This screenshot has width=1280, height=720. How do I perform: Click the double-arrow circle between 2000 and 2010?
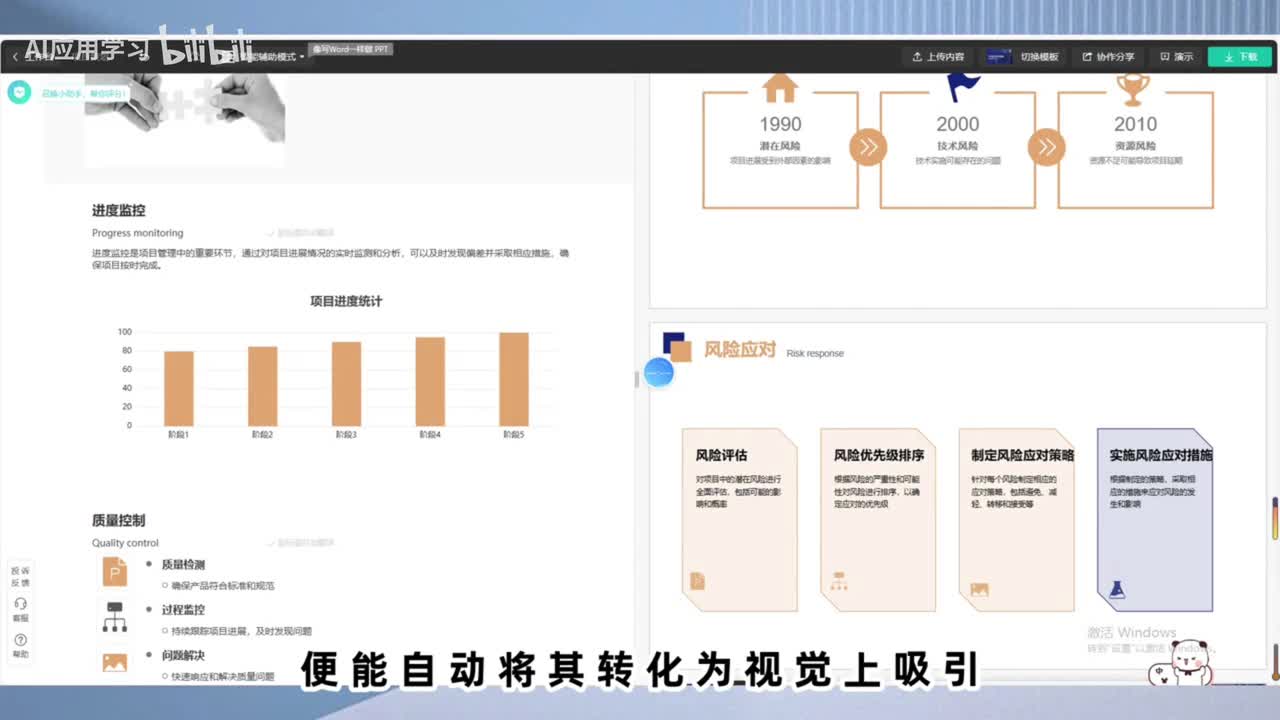click(1046, 148)
